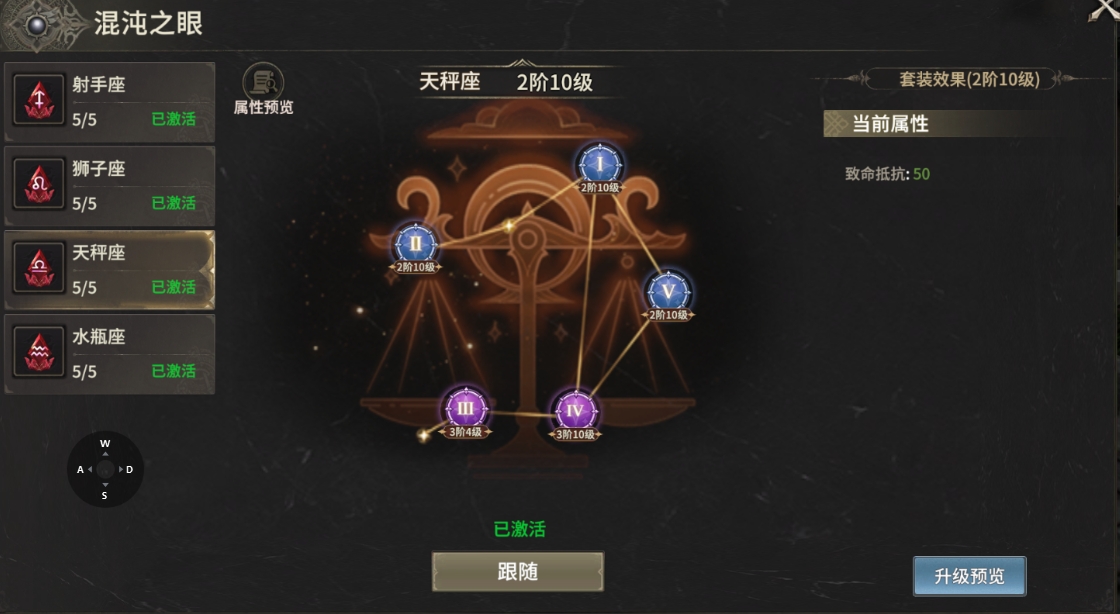Switch to the 射手座 constellation tab
Viewport: 1120px width, 614px height.
pyautogui.click(x=110, y=101)
